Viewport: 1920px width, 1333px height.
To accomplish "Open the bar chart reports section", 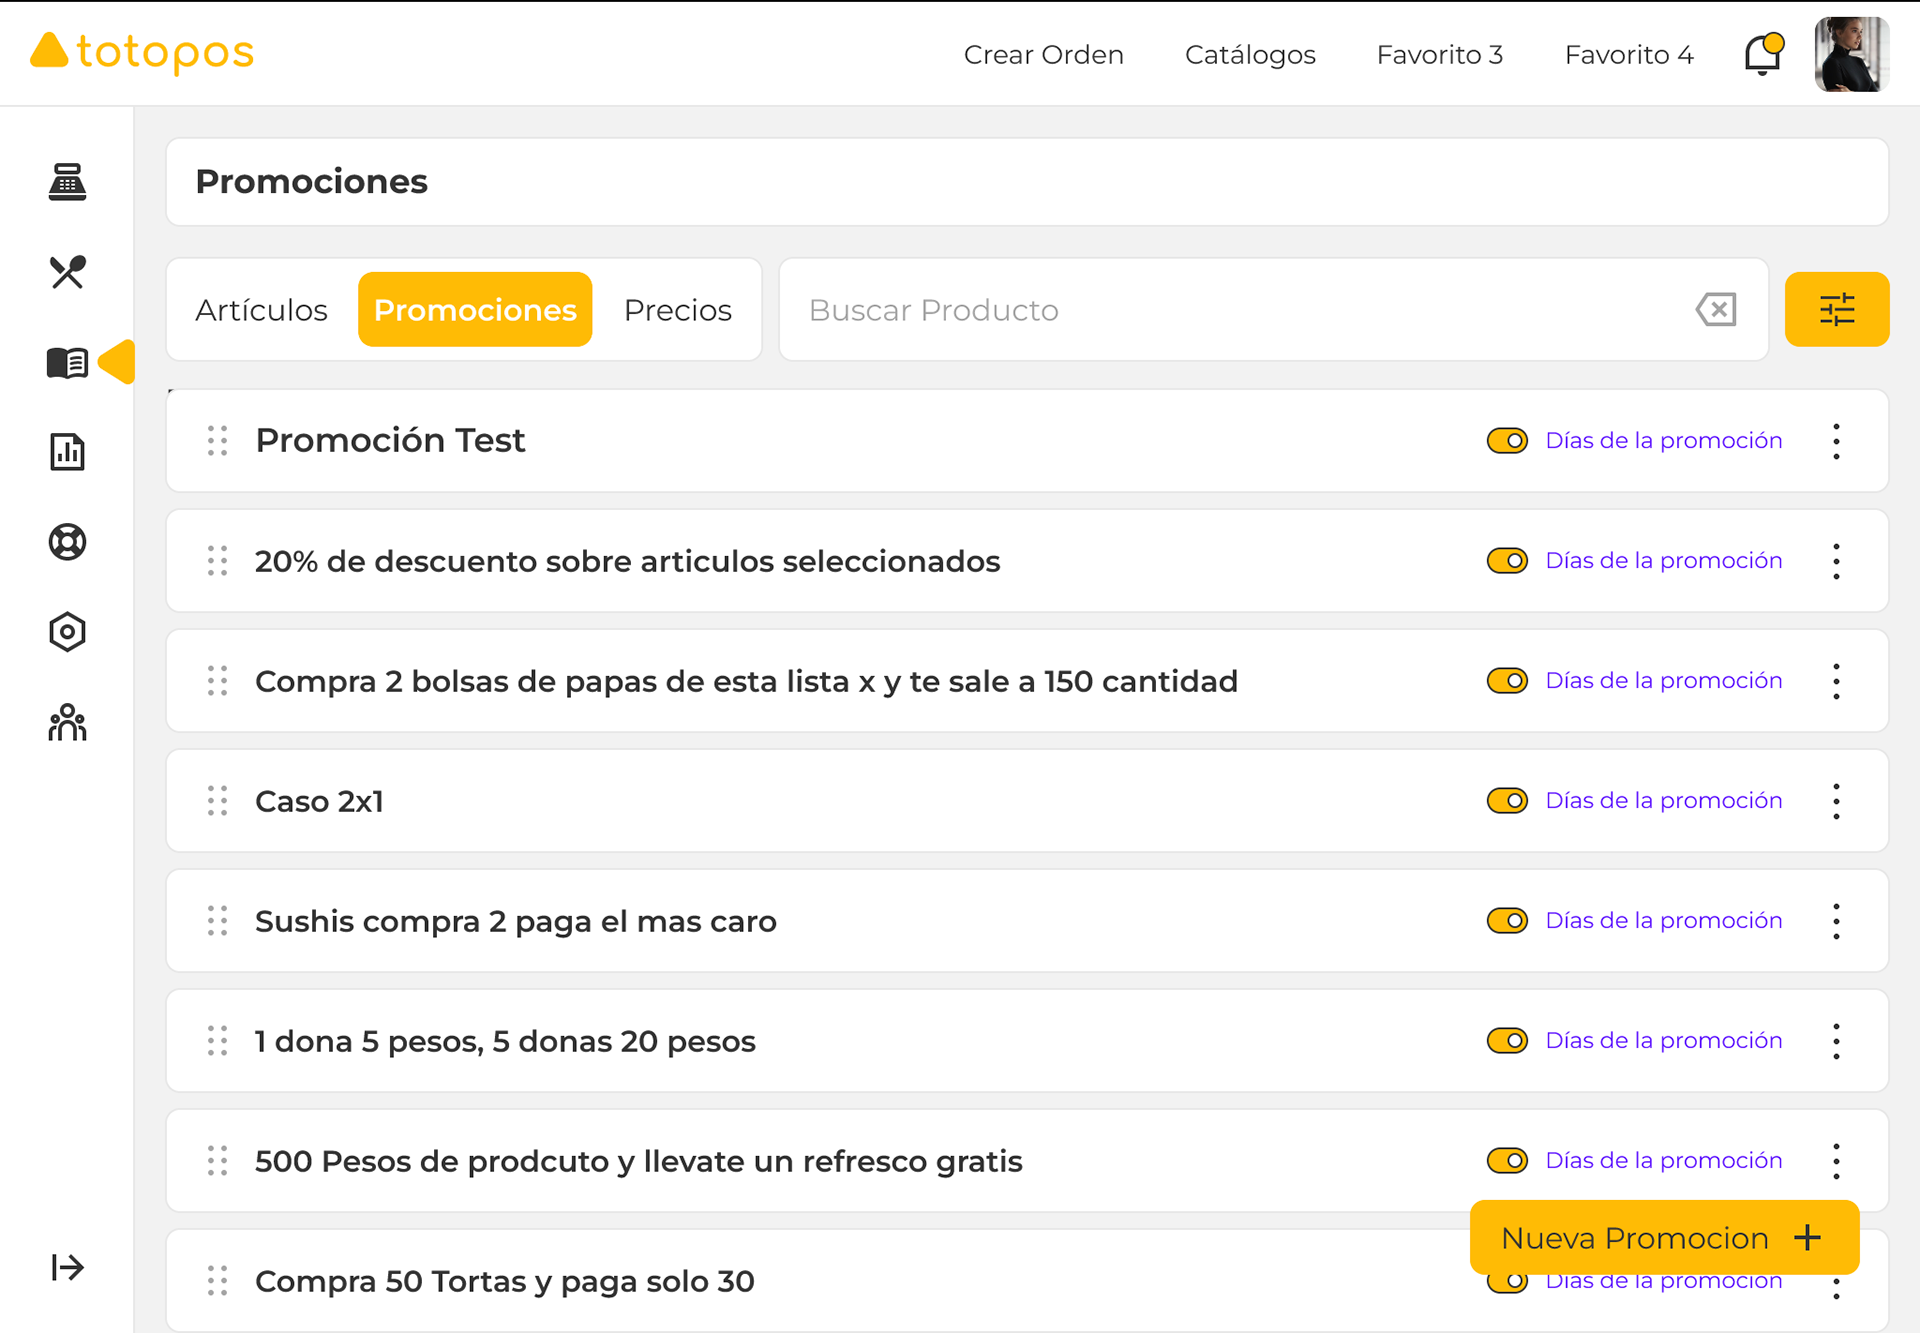I will pyautogui.click(x=67, y=452).
